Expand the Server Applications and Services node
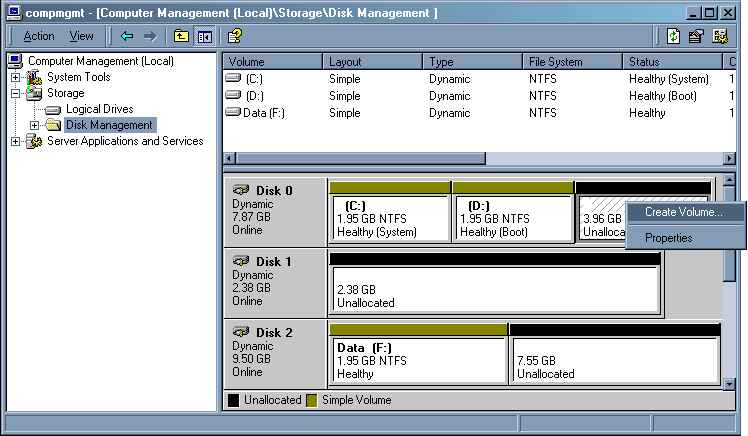 pyautogui.click(x=15, y=142)
